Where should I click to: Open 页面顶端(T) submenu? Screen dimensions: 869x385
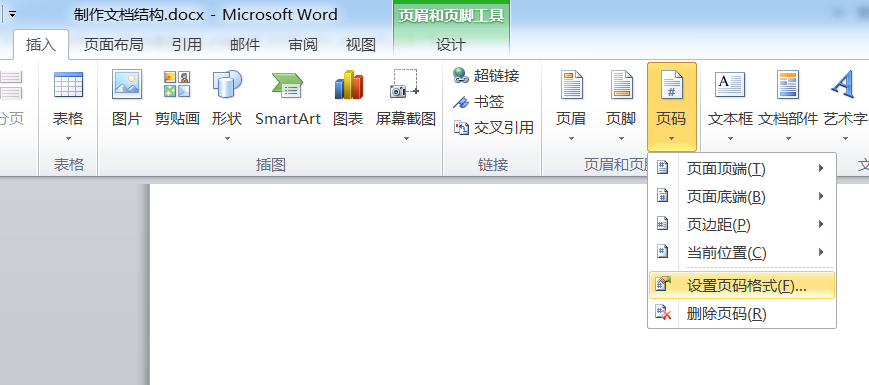(742, 168)
